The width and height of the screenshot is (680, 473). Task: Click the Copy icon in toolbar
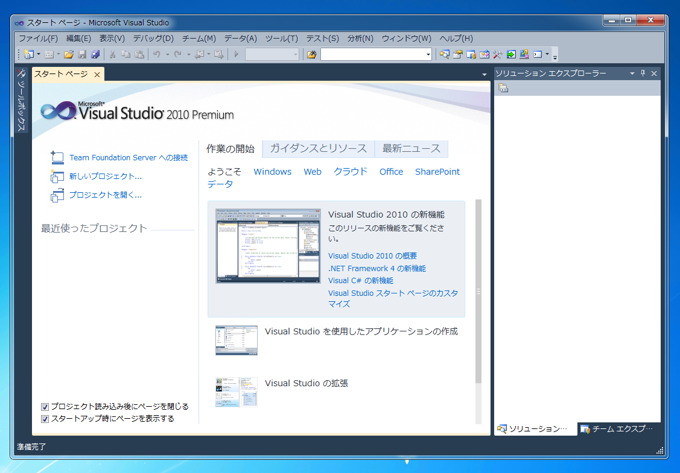coord(126,54)
